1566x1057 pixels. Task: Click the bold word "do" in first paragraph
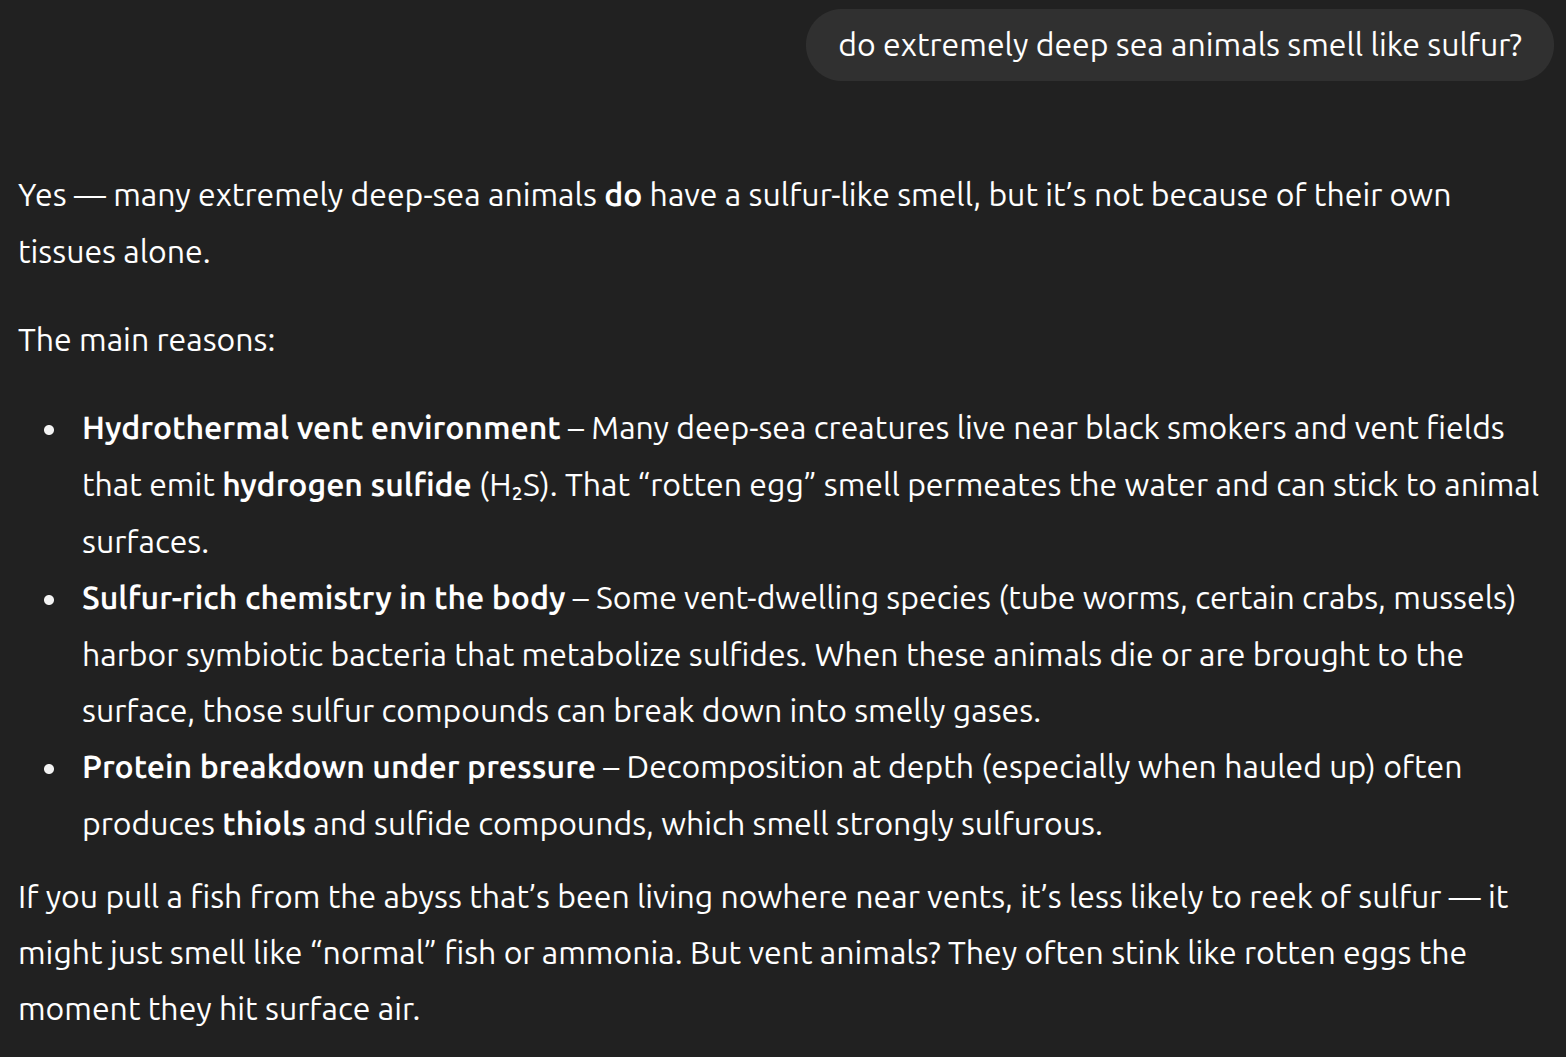623,195
